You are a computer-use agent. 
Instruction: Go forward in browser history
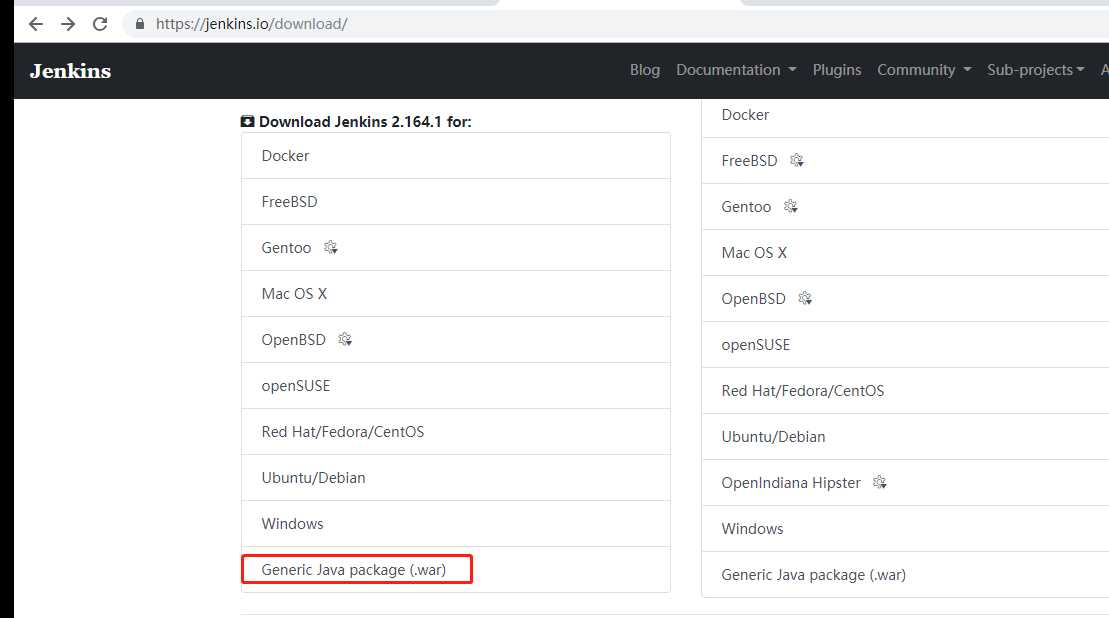pyautogui.click(x=68, y=24)
